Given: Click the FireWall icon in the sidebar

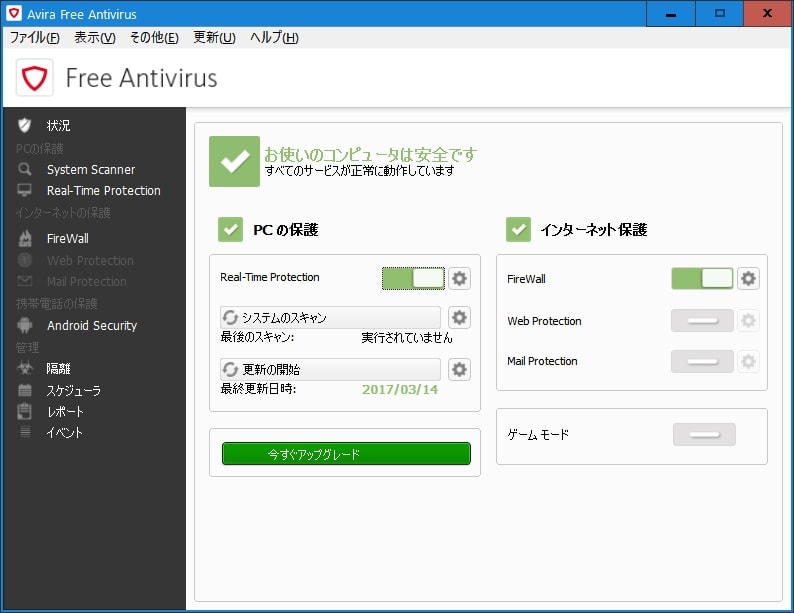Looking at the screenshot, I should point(25,239).
